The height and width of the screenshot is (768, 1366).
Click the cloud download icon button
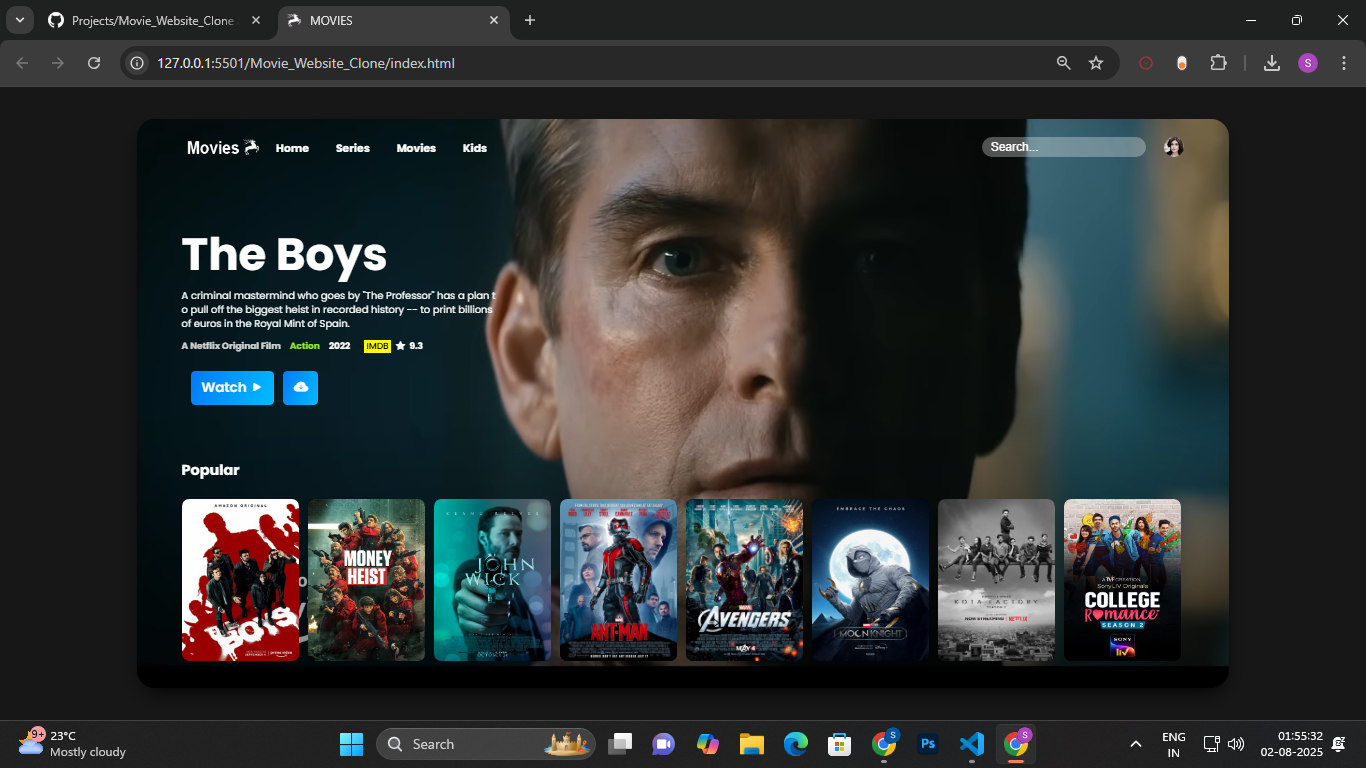(x=300, y=388)
